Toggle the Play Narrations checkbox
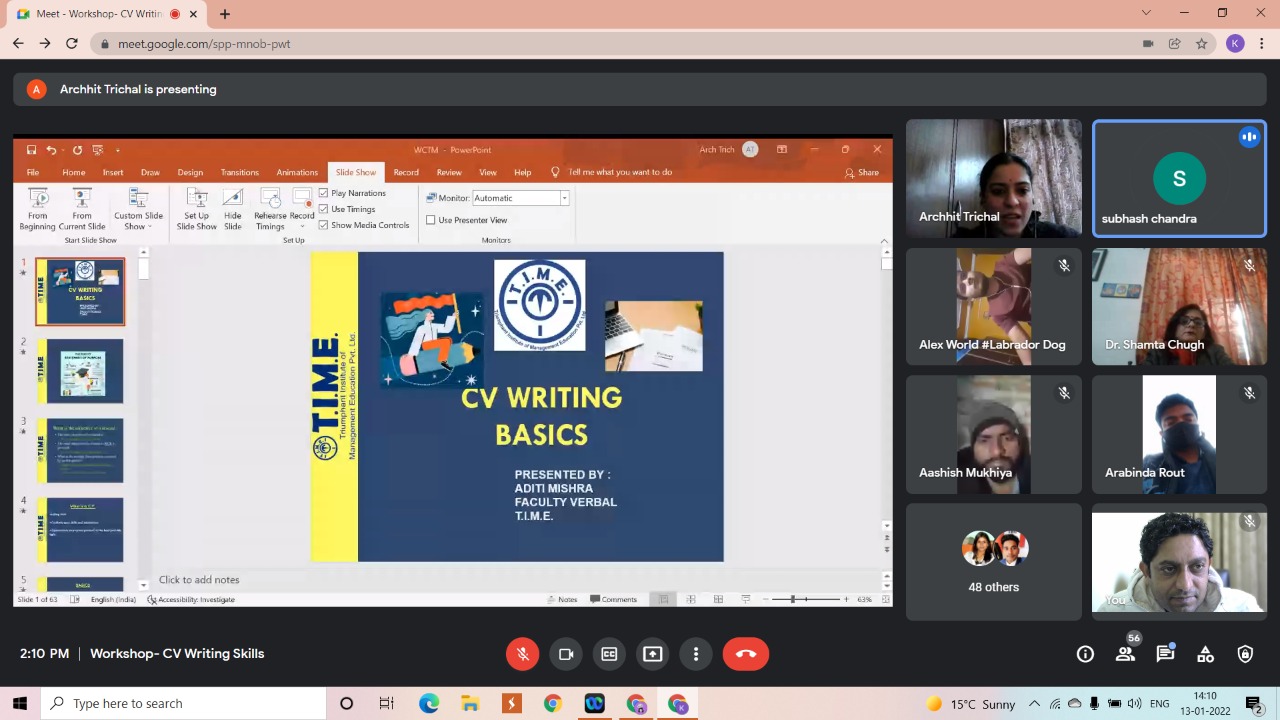This screenshot has height=720, width=1280. click(324, 193)
